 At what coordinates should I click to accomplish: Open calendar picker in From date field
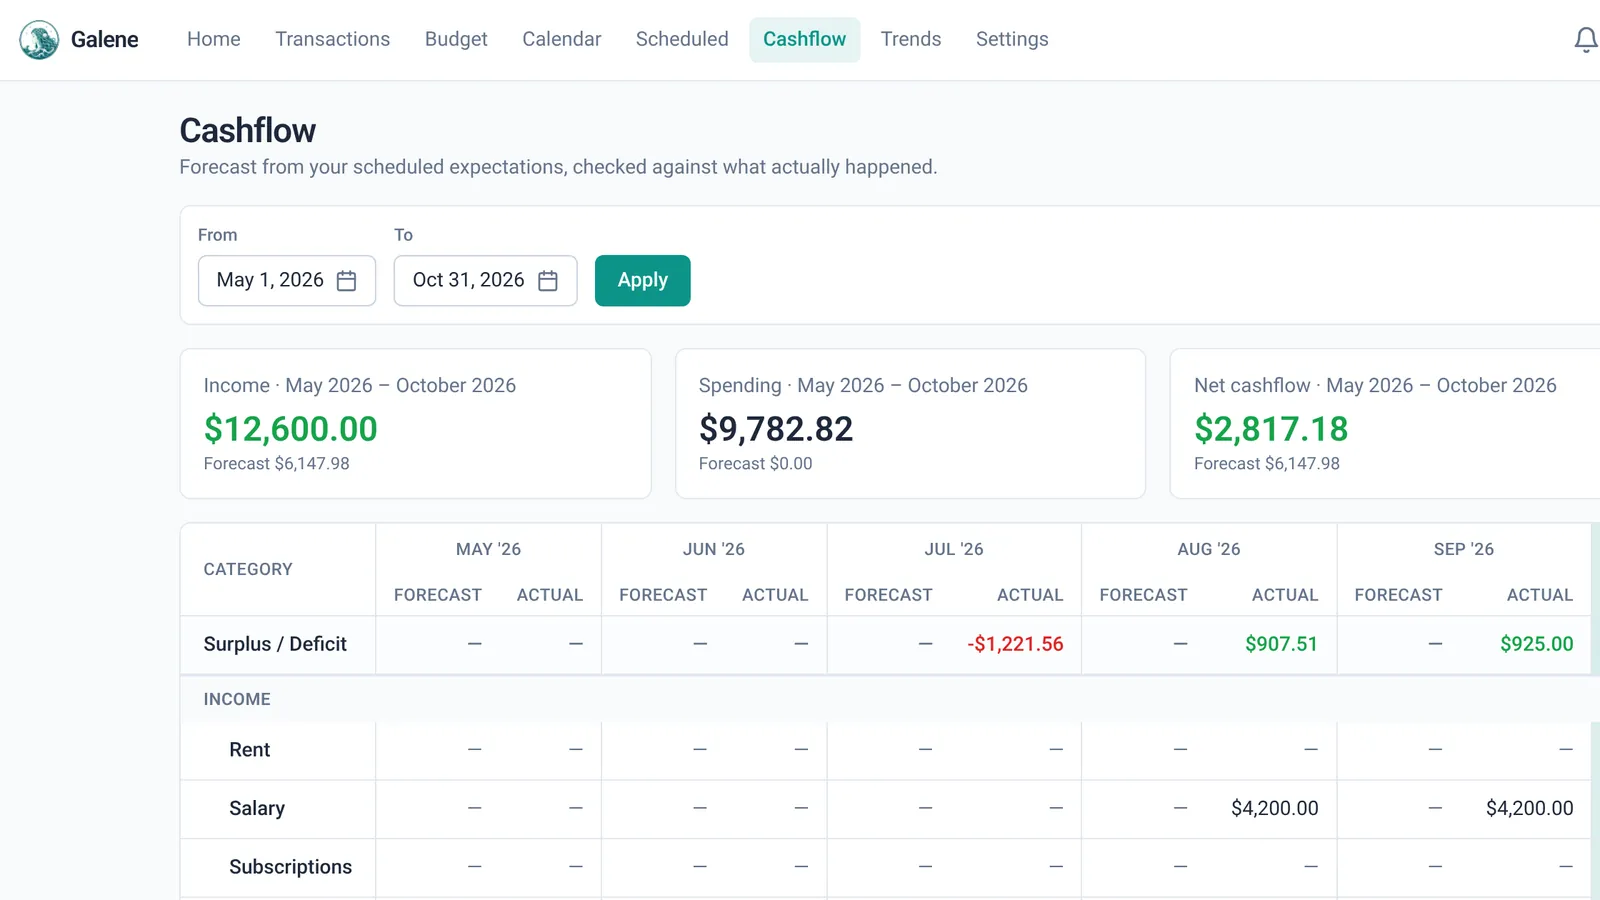click(x=346, y=281)
